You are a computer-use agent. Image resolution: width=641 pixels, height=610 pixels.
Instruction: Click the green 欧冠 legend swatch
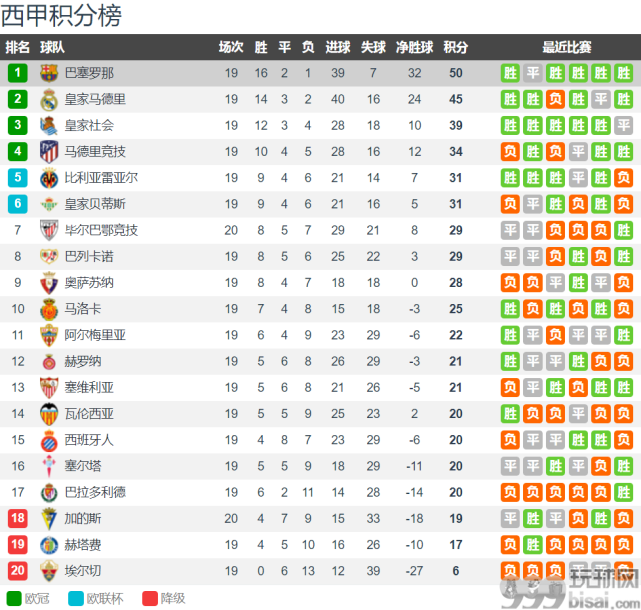click(x=14, y=599)
